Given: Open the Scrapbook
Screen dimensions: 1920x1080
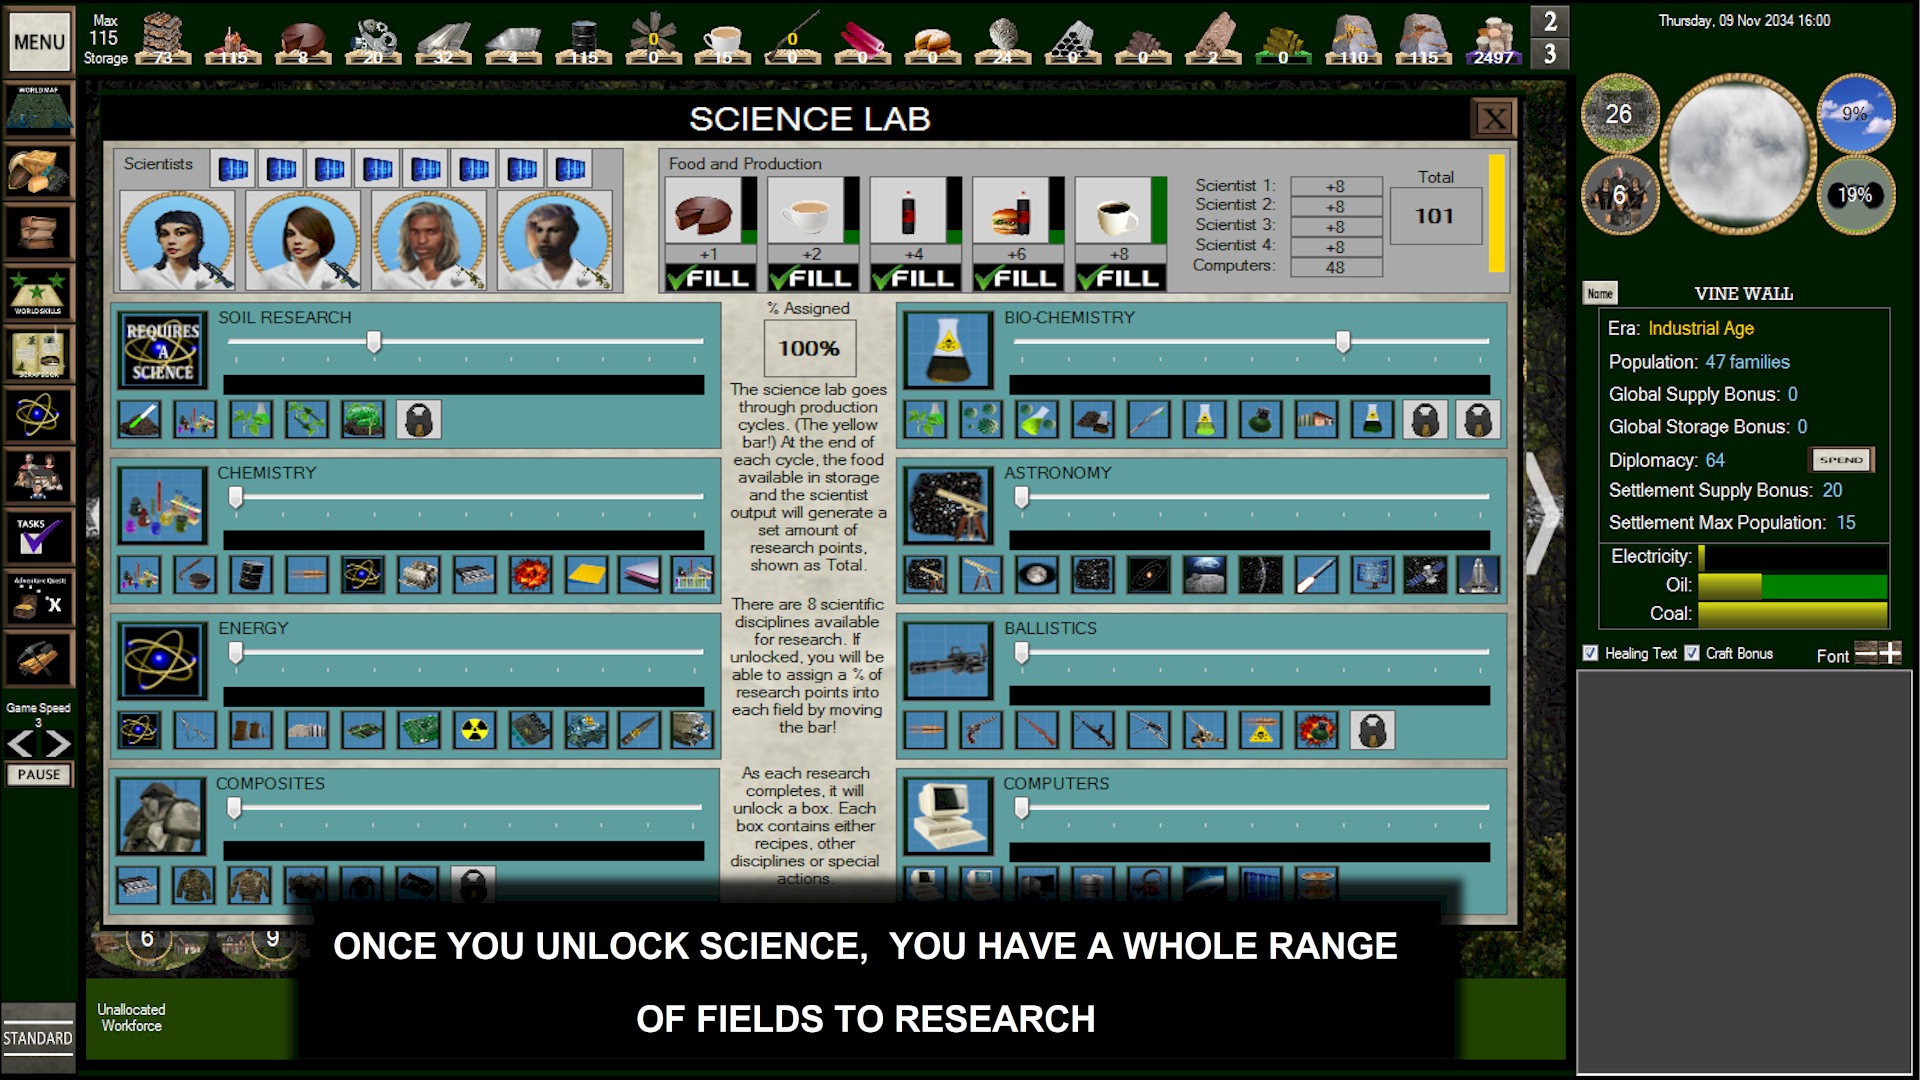Looking at the screenshot, I should (x=39, y=353).
